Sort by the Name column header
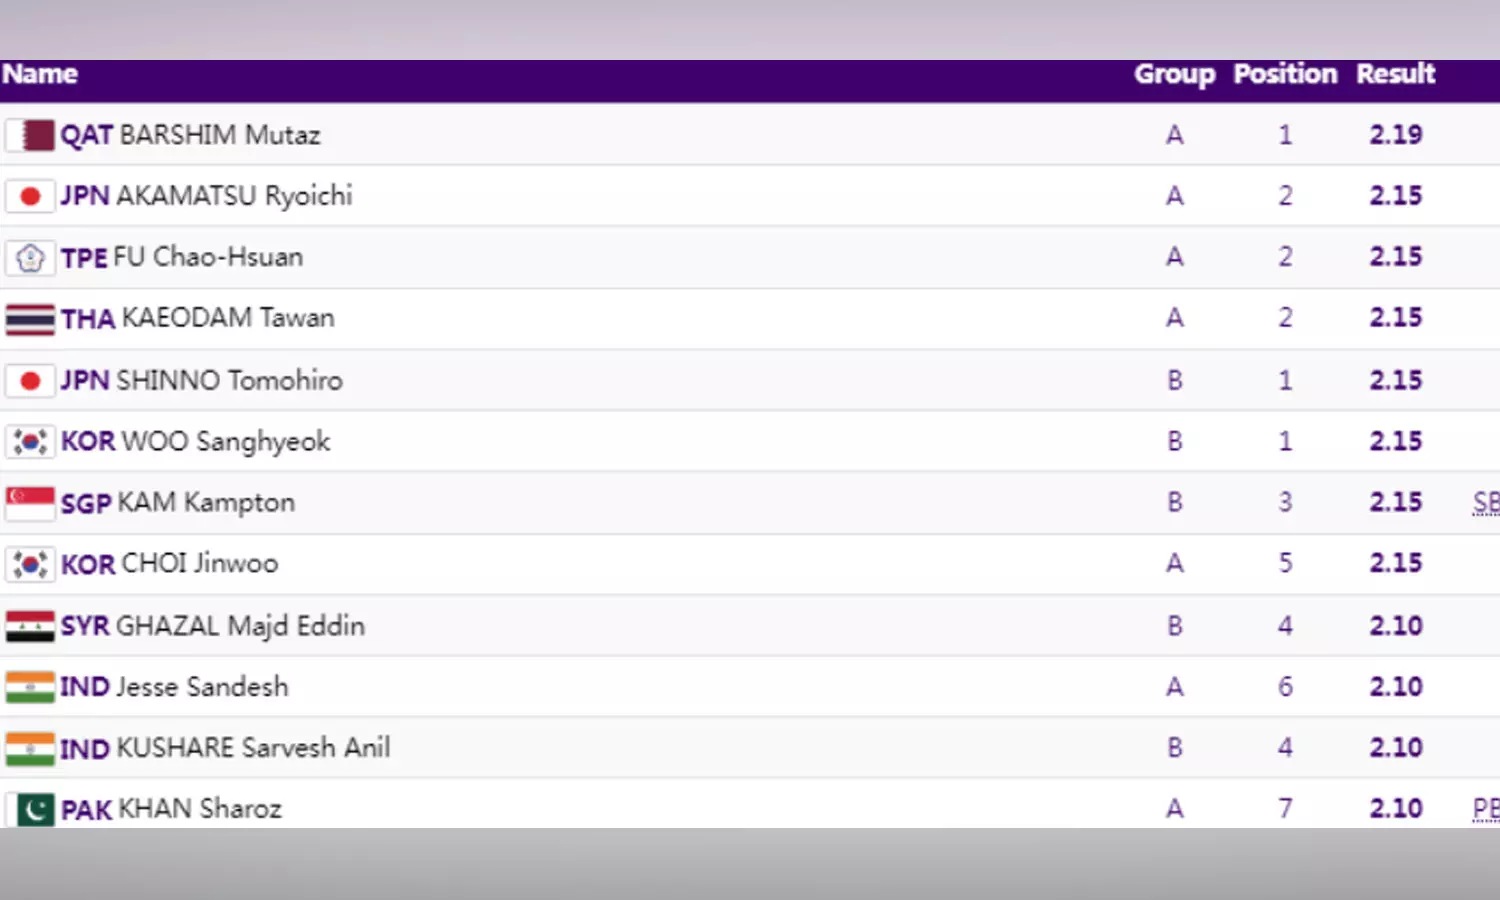 tap(40, 74)
